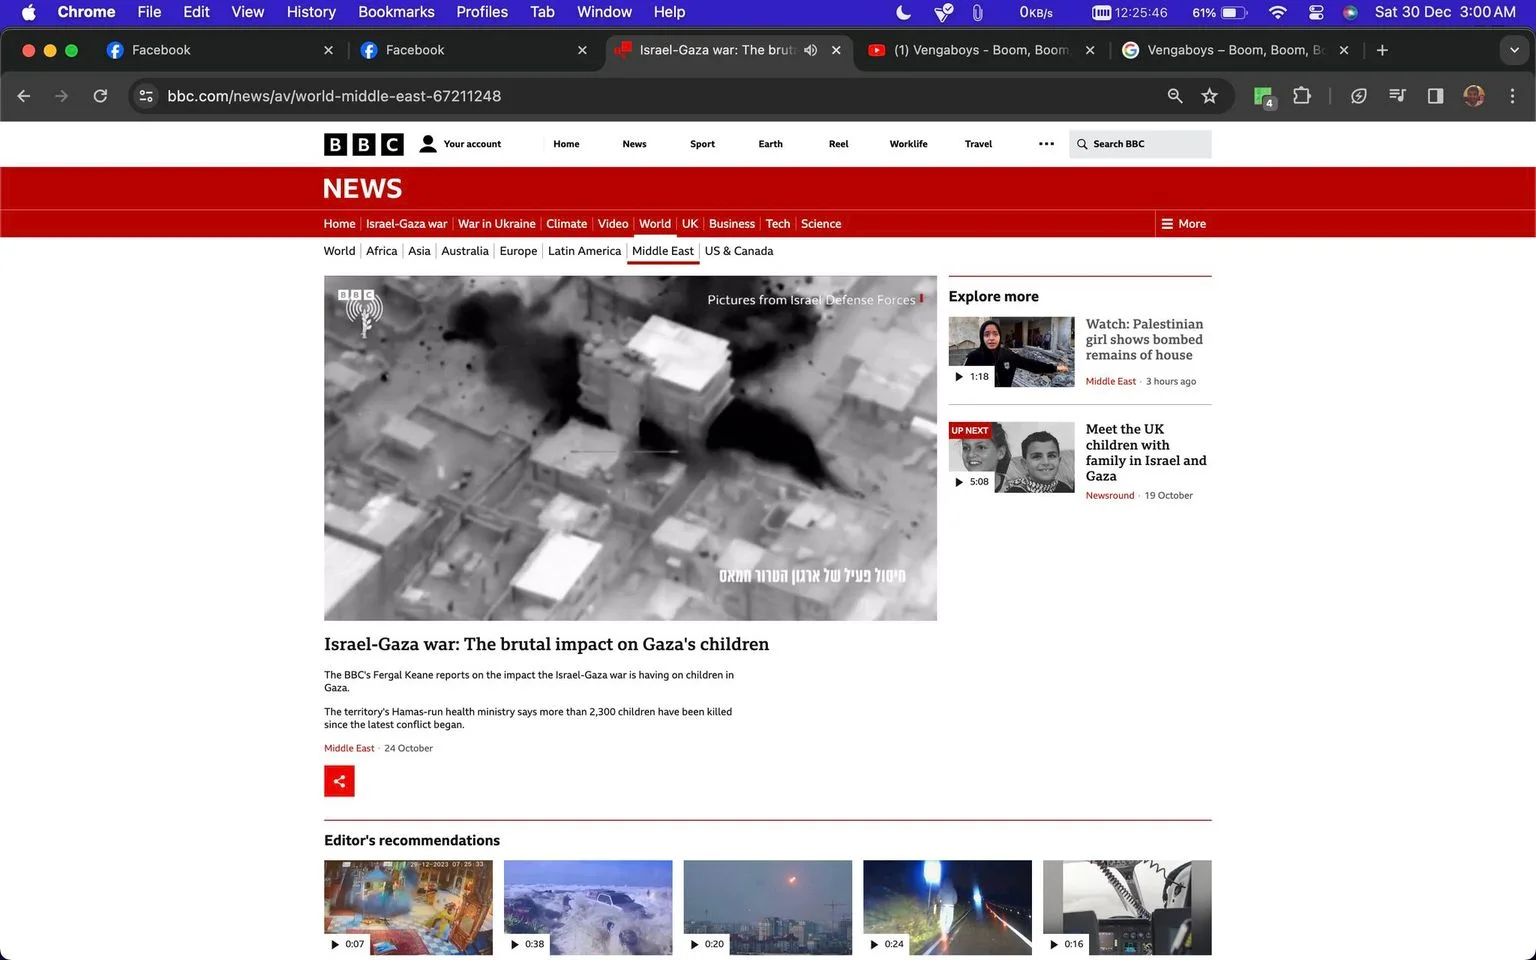Open the Your account profile icon

pos(428,144)
